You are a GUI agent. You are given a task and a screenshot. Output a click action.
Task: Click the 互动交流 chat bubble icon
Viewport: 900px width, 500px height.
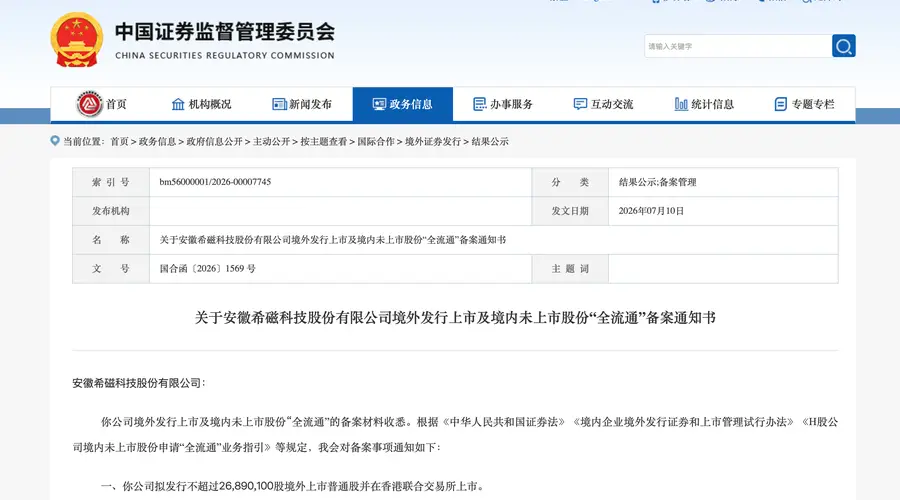tap(580, 104)
